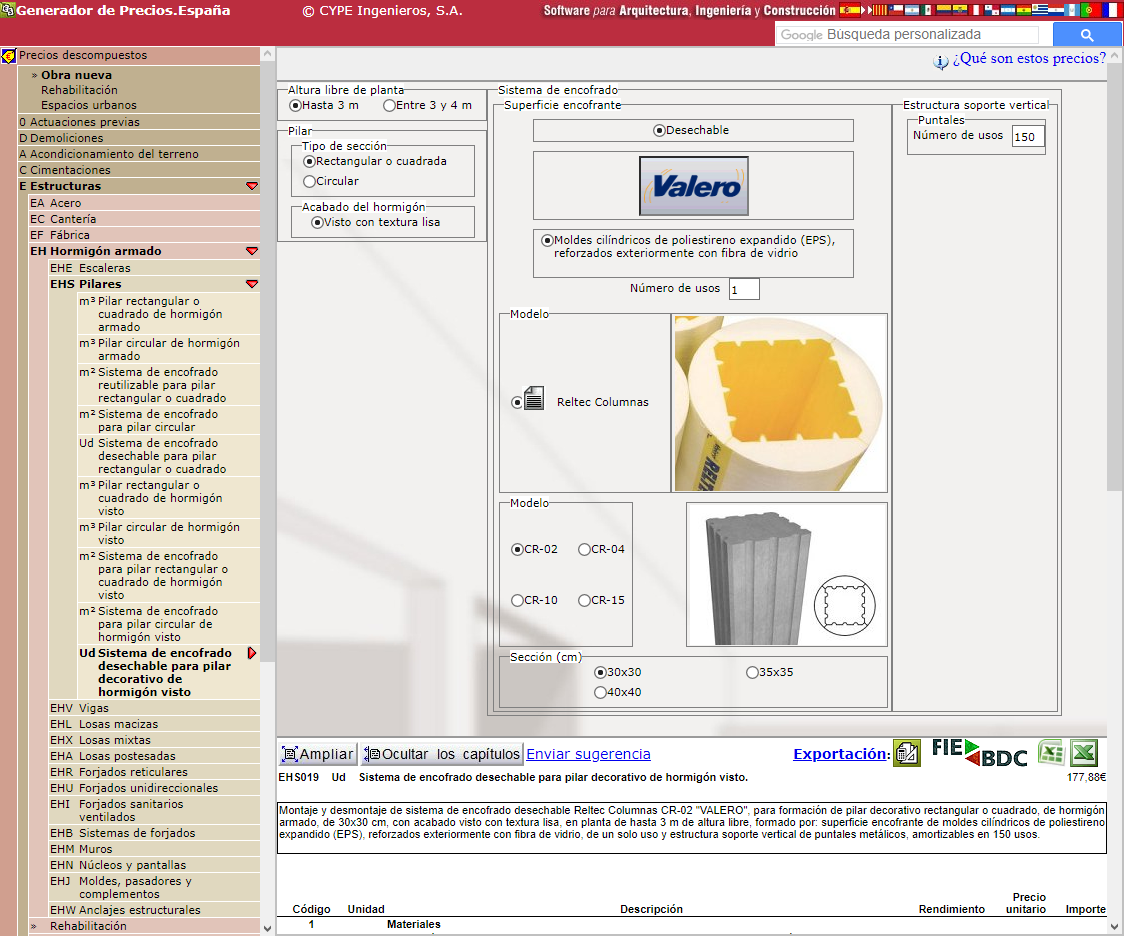
Task: Select the CR-10 model
Action: [517, 601]
